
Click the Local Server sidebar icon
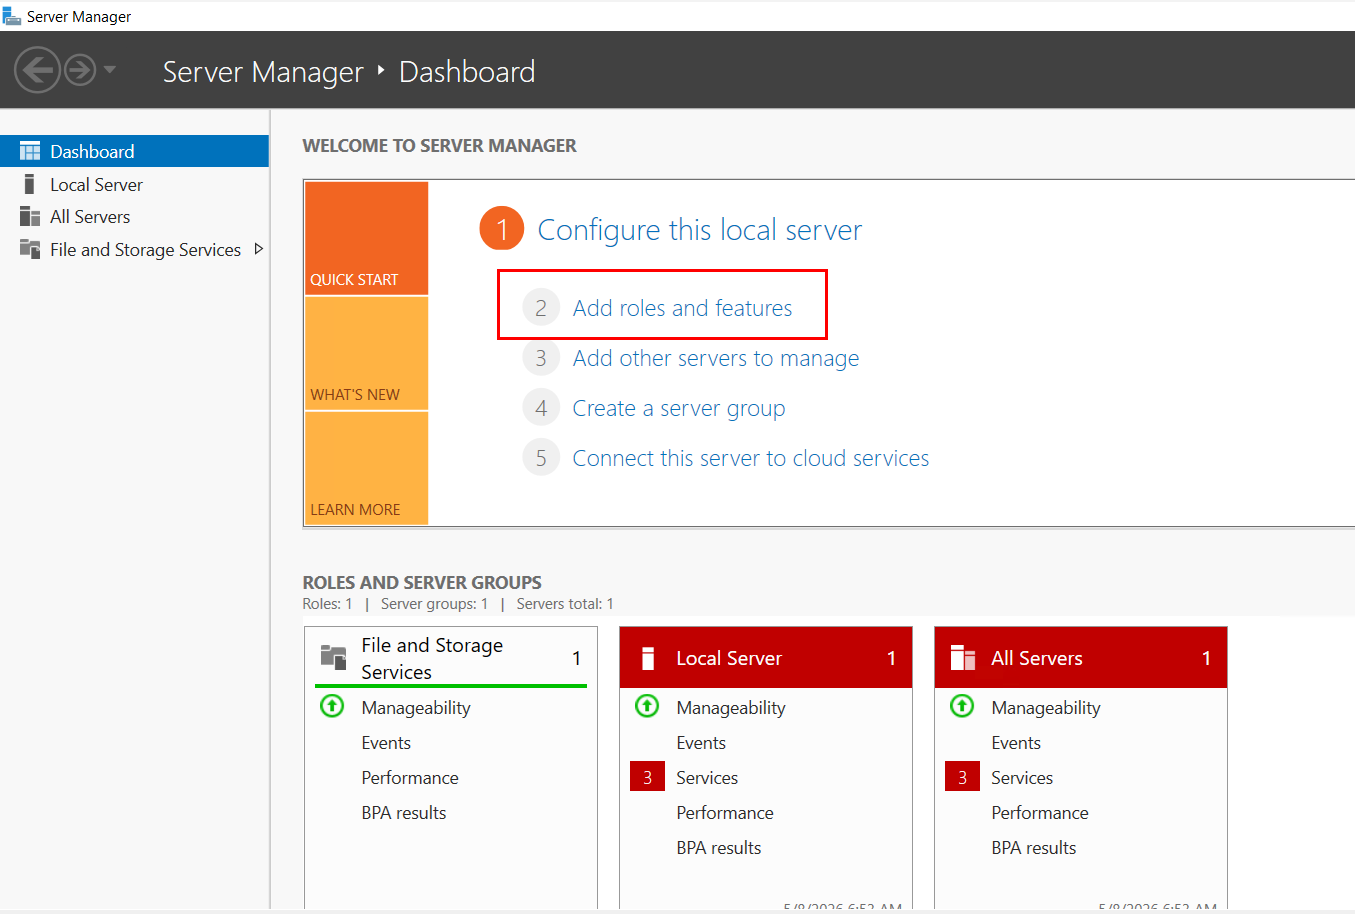coord(30,184)
